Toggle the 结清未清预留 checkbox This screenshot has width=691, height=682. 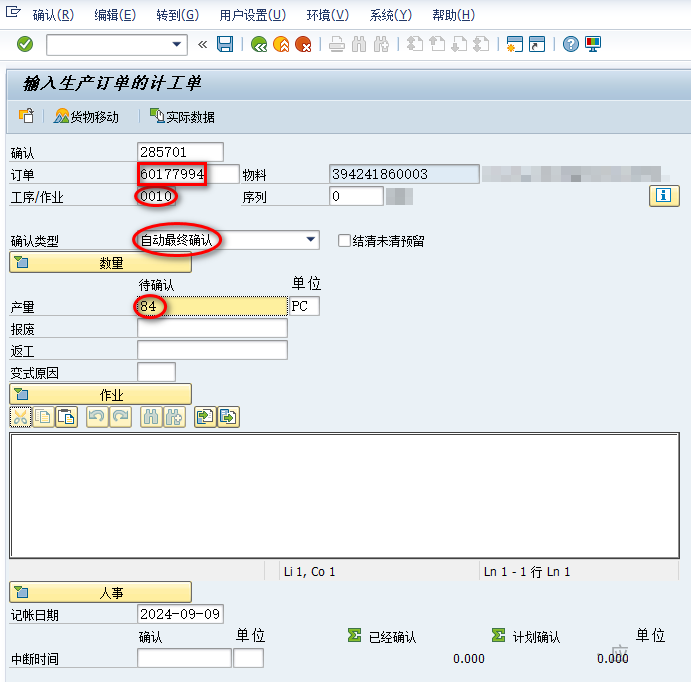coord(344,240)
